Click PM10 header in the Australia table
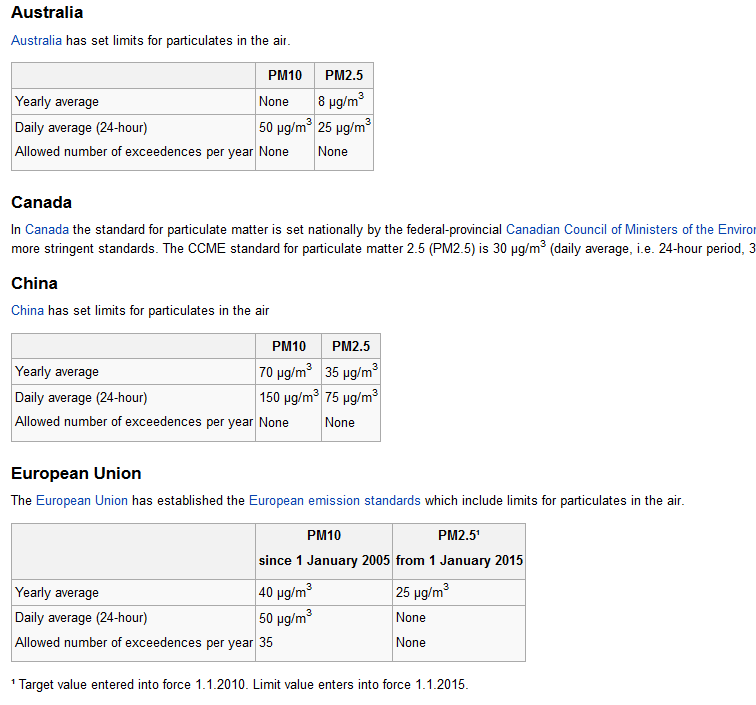The image size is (756, 705). click(284, 76)
